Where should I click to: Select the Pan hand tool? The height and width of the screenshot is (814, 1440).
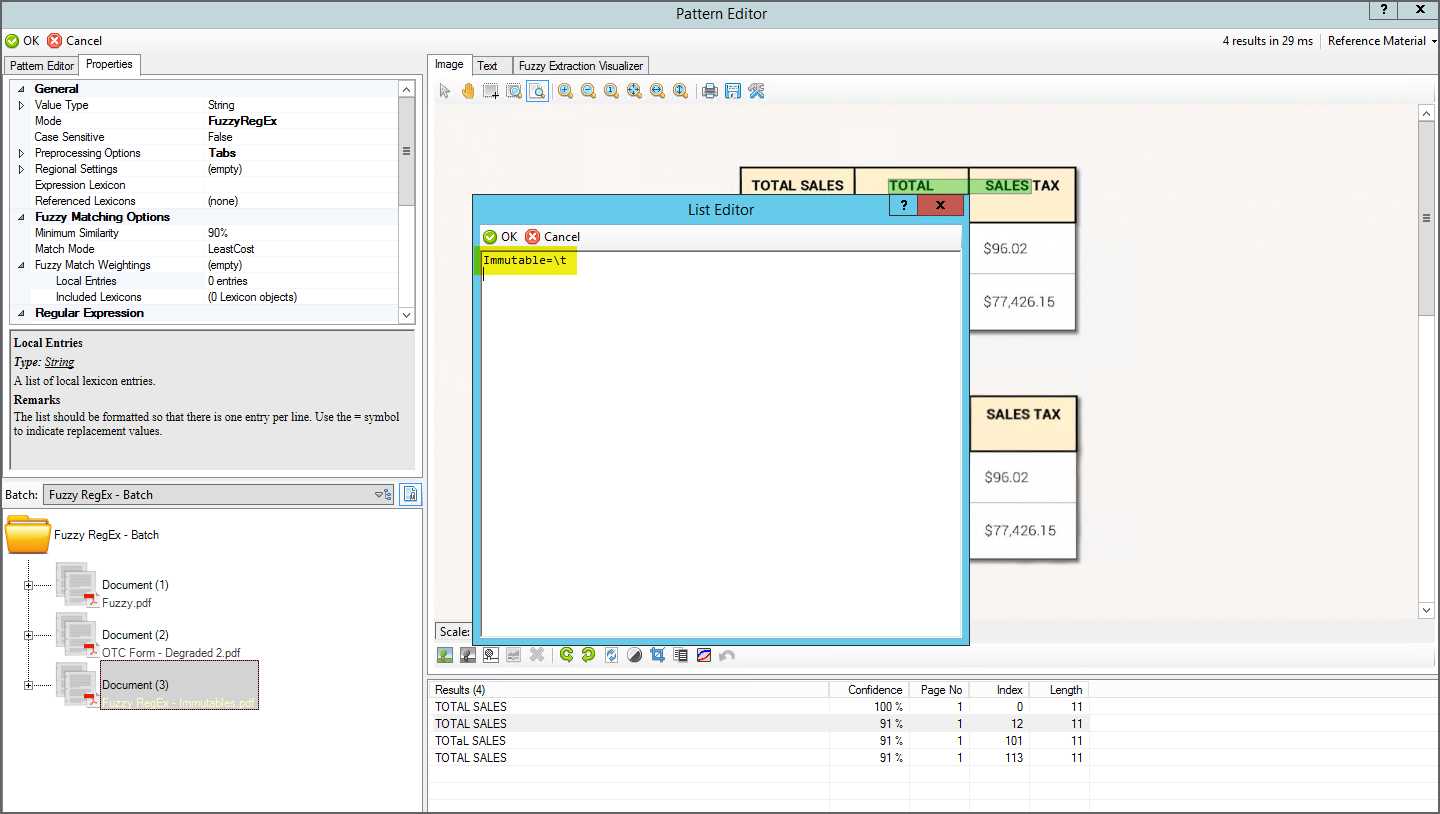point(468,91)
